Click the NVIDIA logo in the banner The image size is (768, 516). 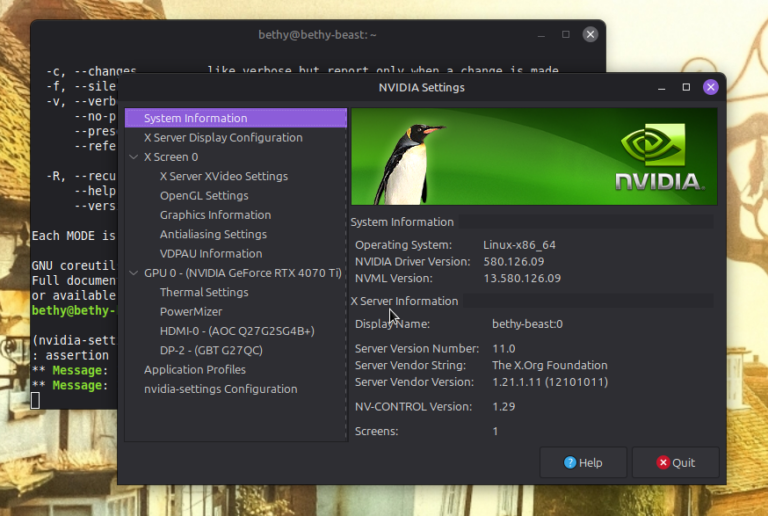(659, 157)
